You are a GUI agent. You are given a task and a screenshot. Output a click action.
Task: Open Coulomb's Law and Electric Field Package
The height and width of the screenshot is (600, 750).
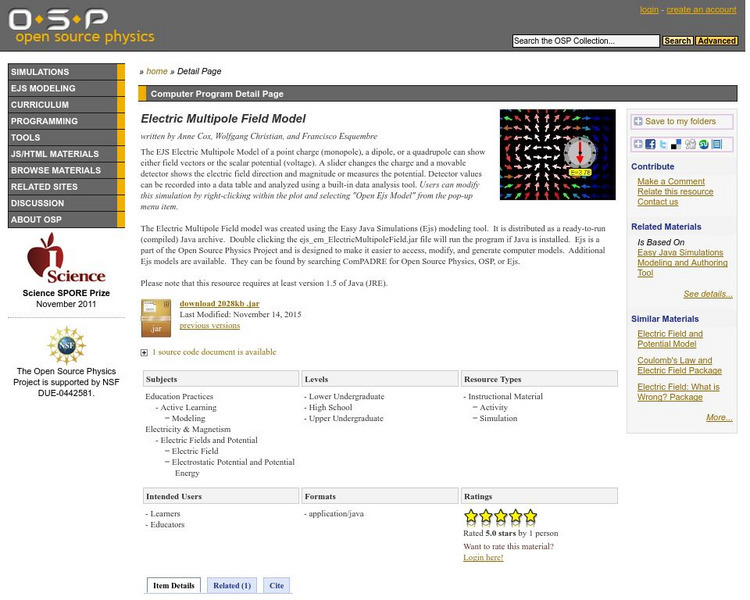pyautogui.click(x=679, y=366)
